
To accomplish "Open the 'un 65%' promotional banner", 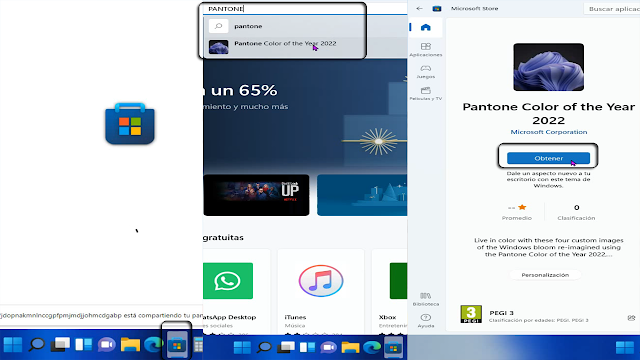I will coord(305,116).
